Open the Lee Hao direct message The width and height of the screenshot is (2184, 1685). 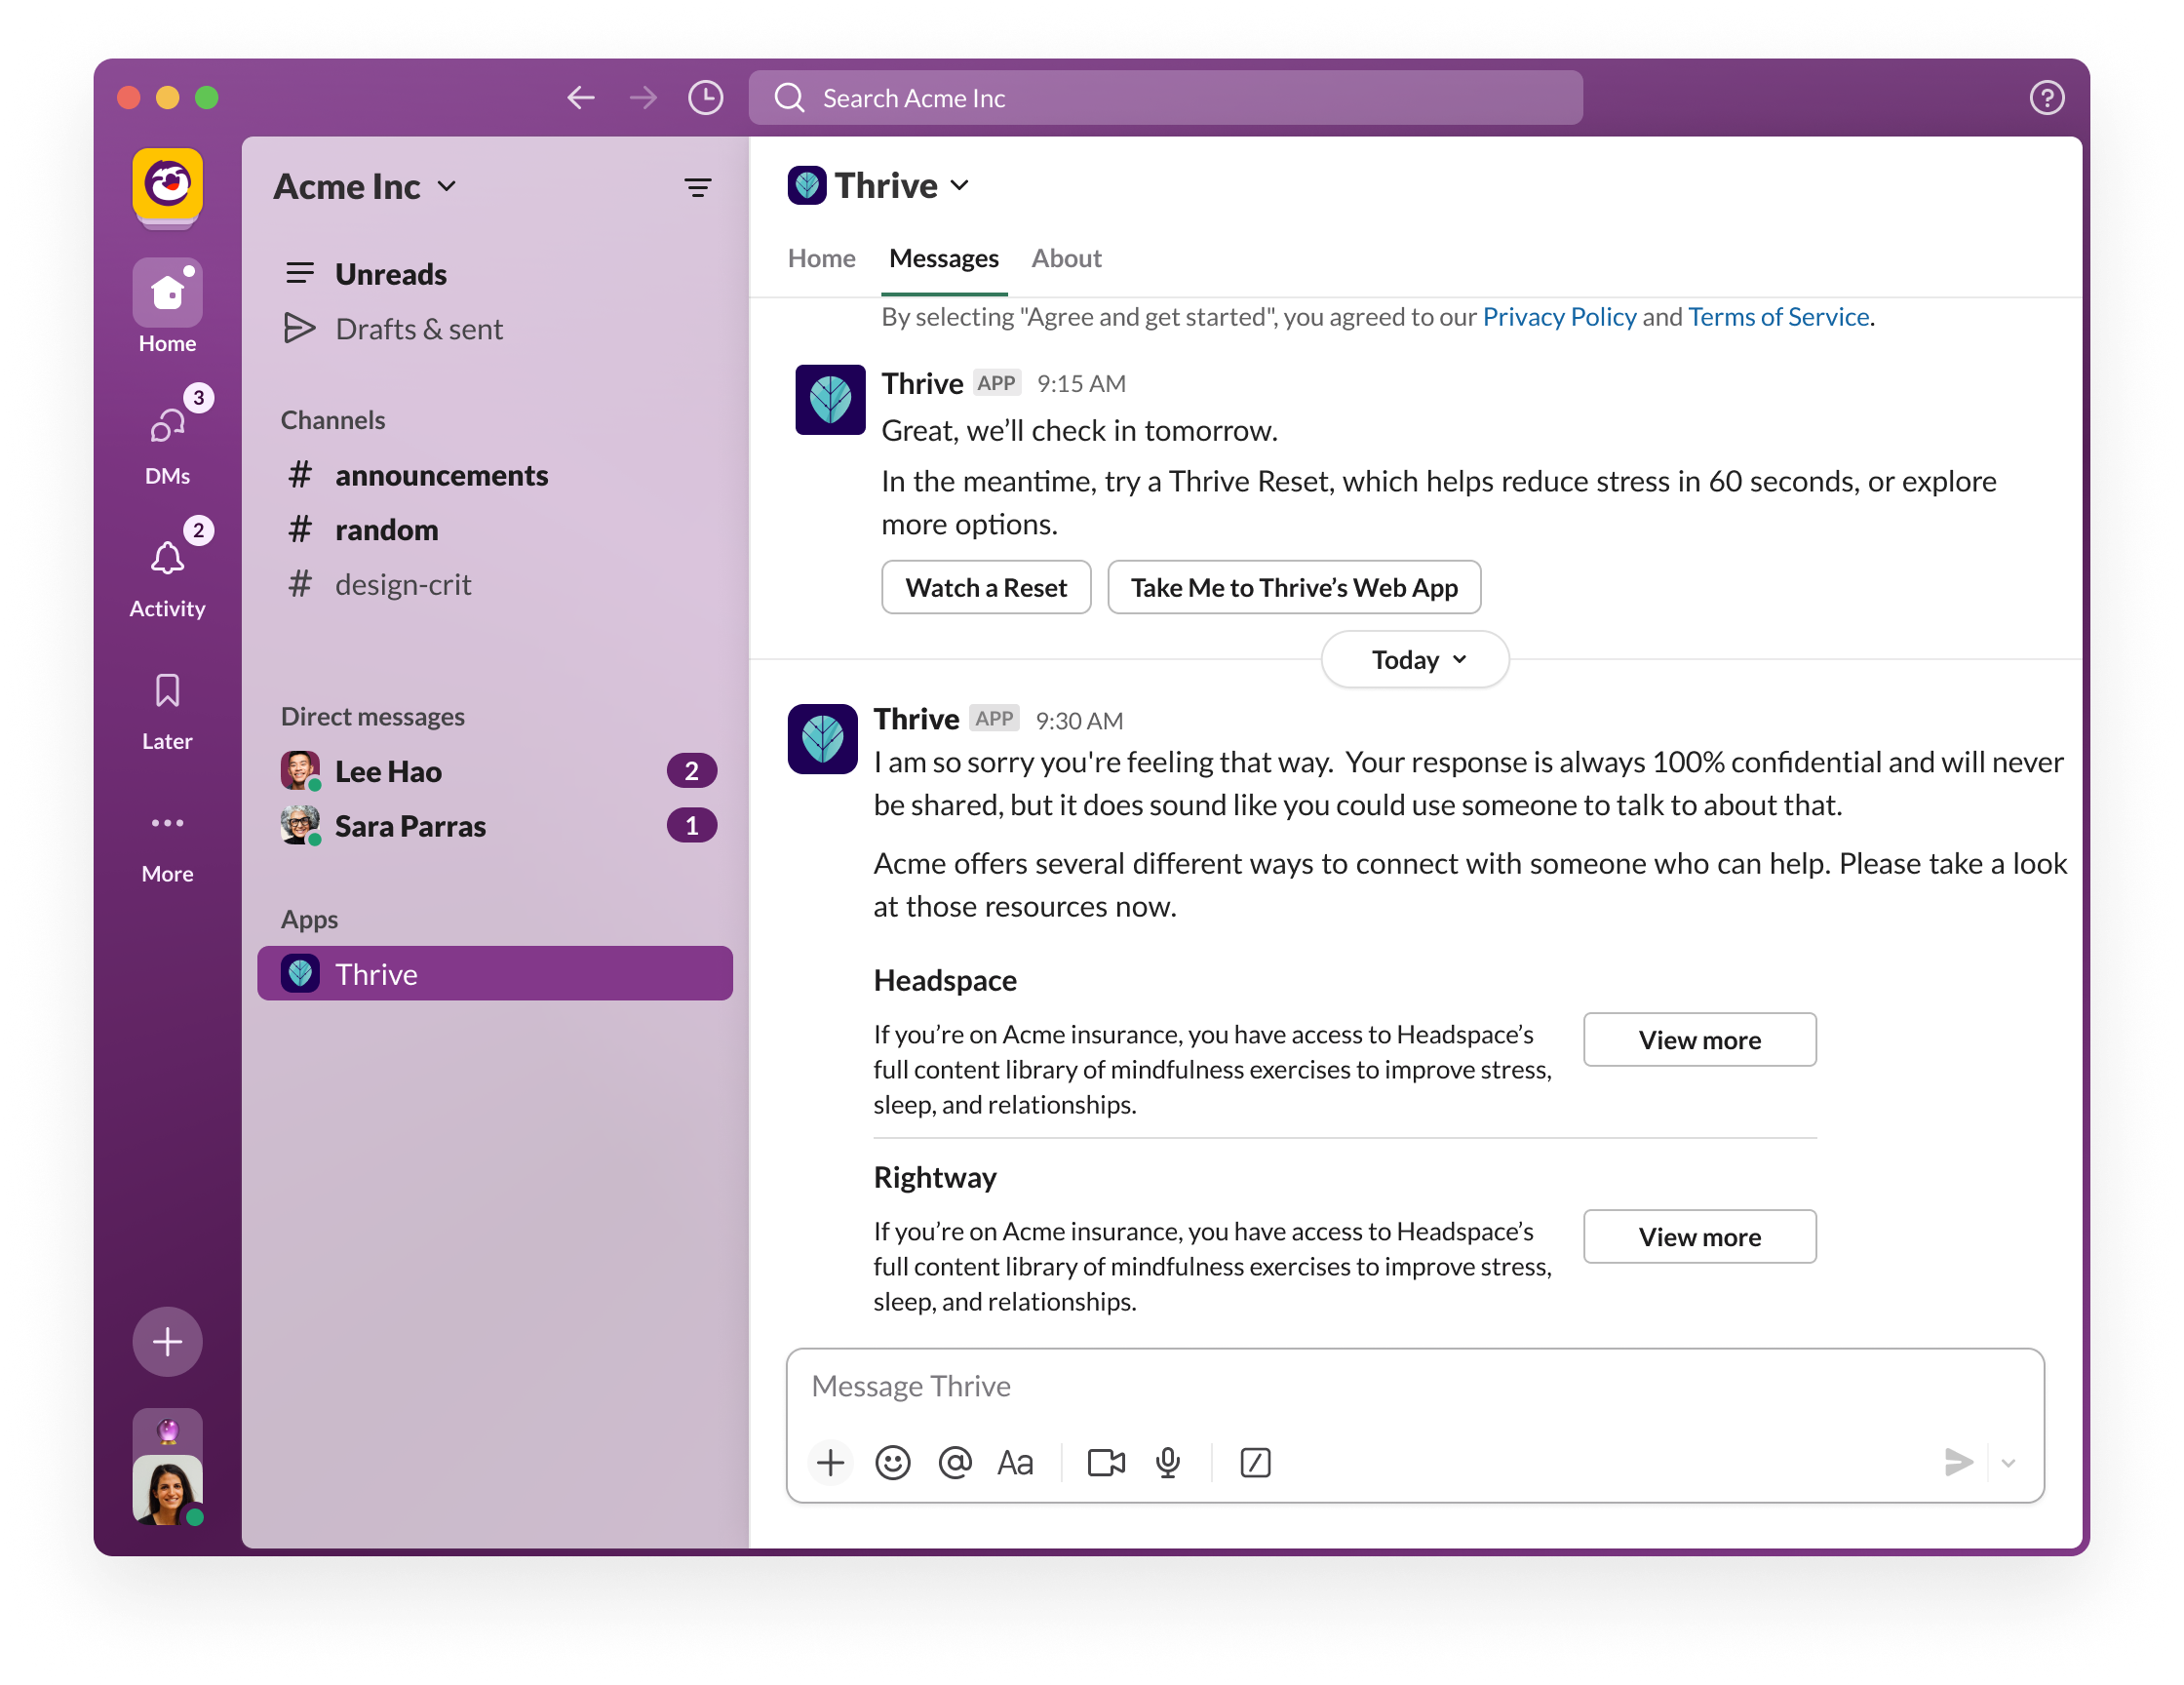point(495,771)
